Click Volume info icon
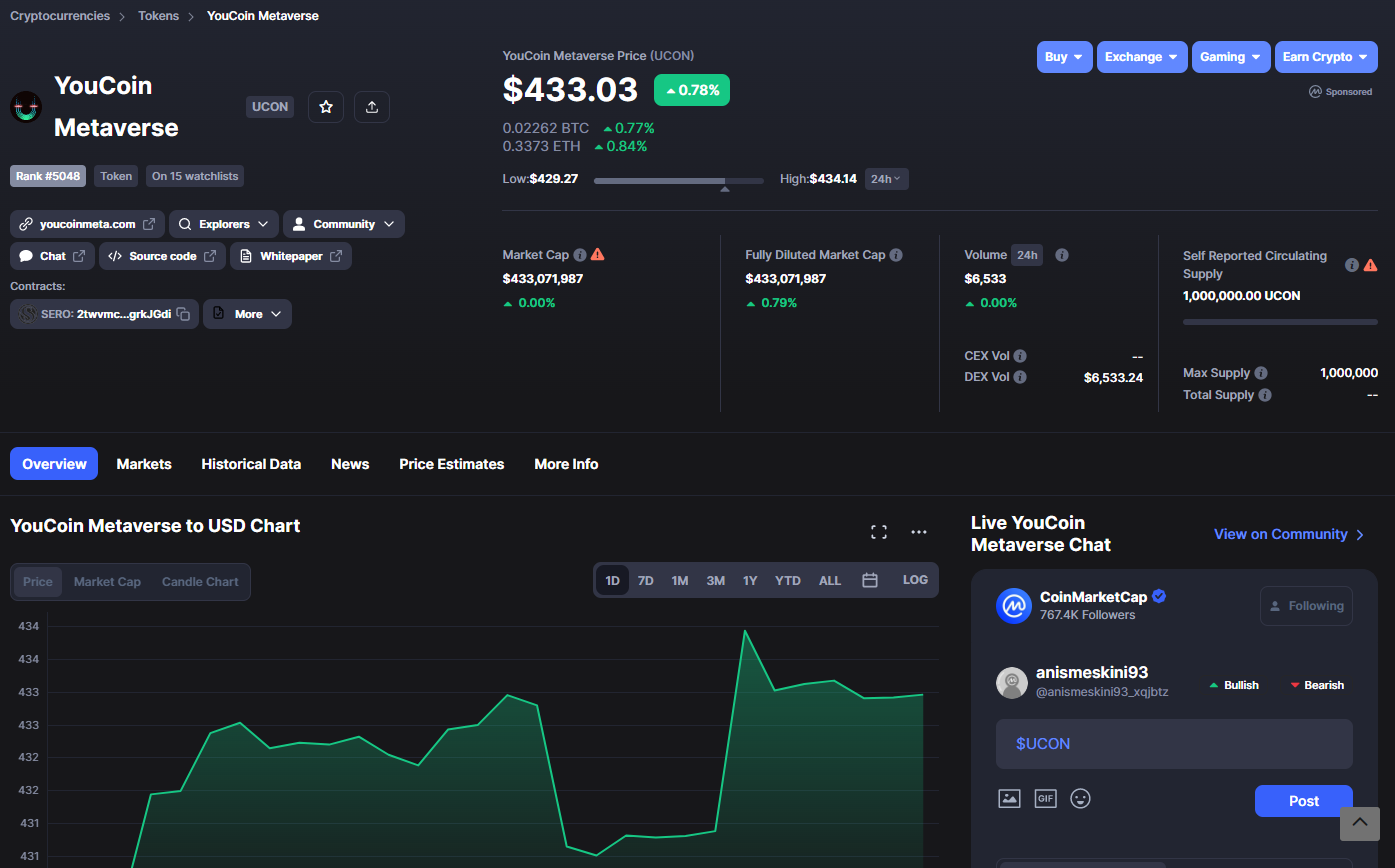This screenshot has height=868, width=1395. pos(1062,255)
